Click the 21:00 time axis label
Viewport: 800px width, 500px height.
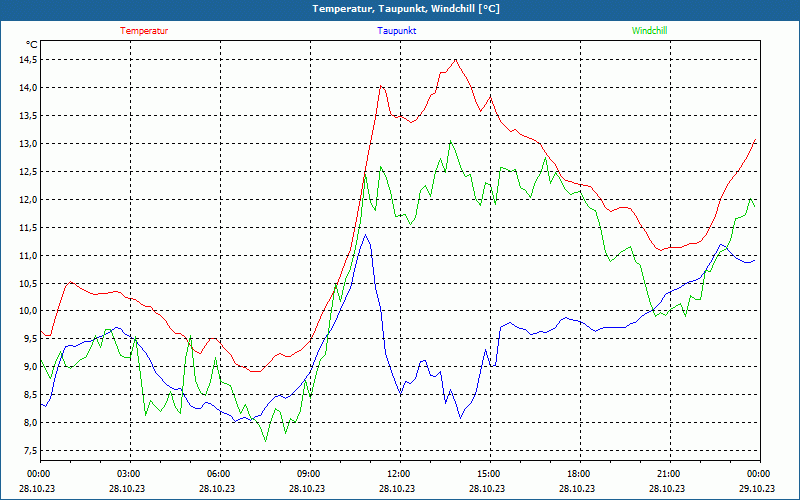click(668, 474)
